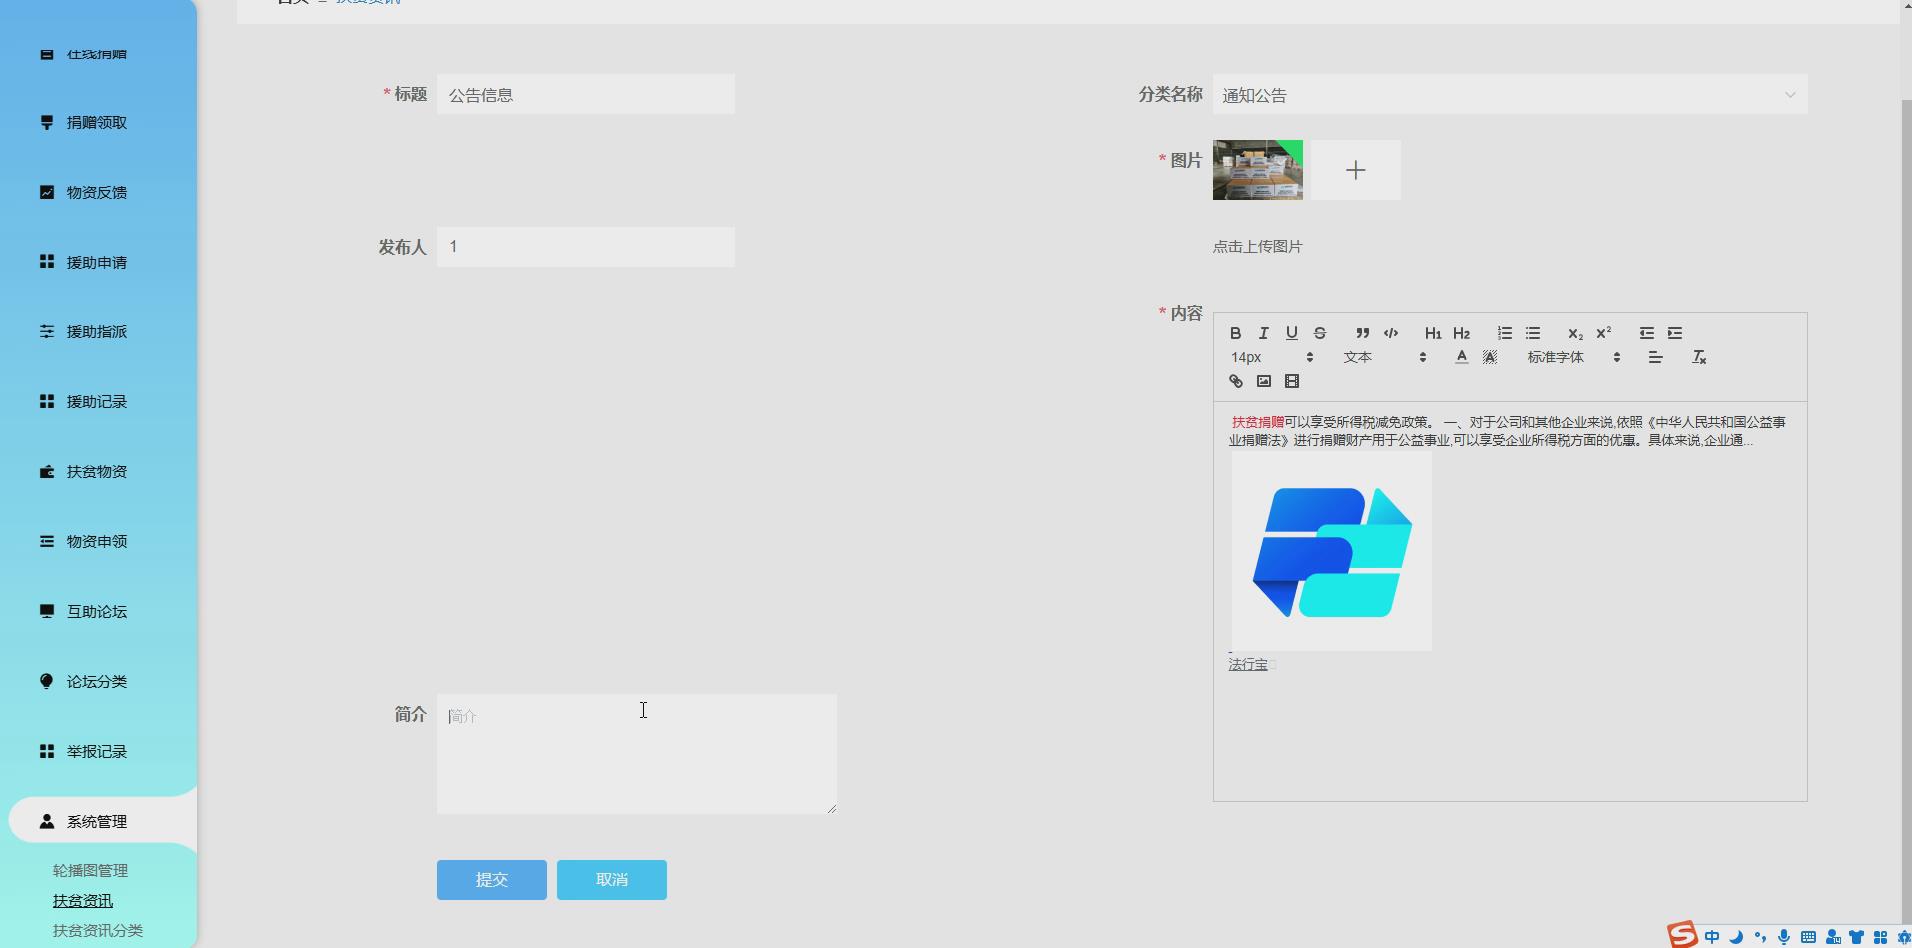Increase indent of paragraph
The image size is (1912, 948).
pyautogui.click(x=1674, y=333)
